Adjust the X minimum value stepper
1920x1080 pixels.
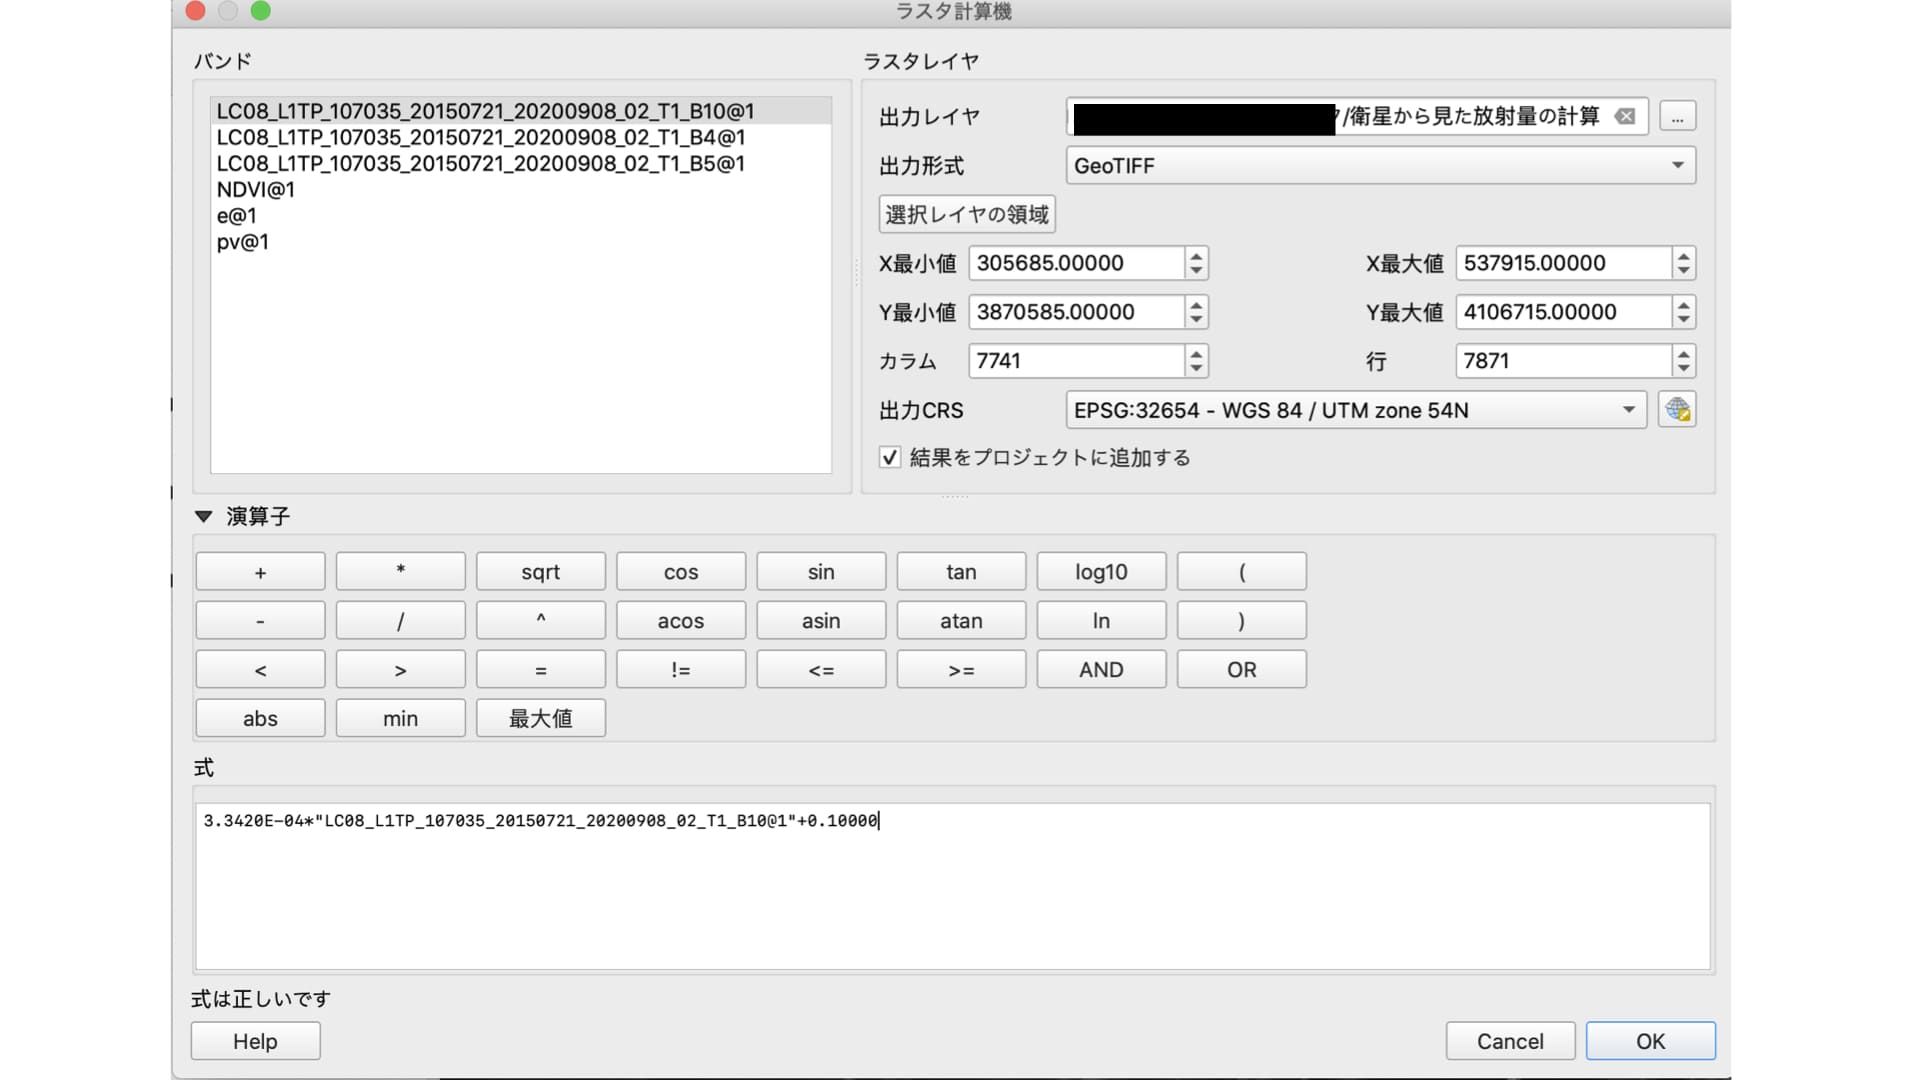(1196, 263)
